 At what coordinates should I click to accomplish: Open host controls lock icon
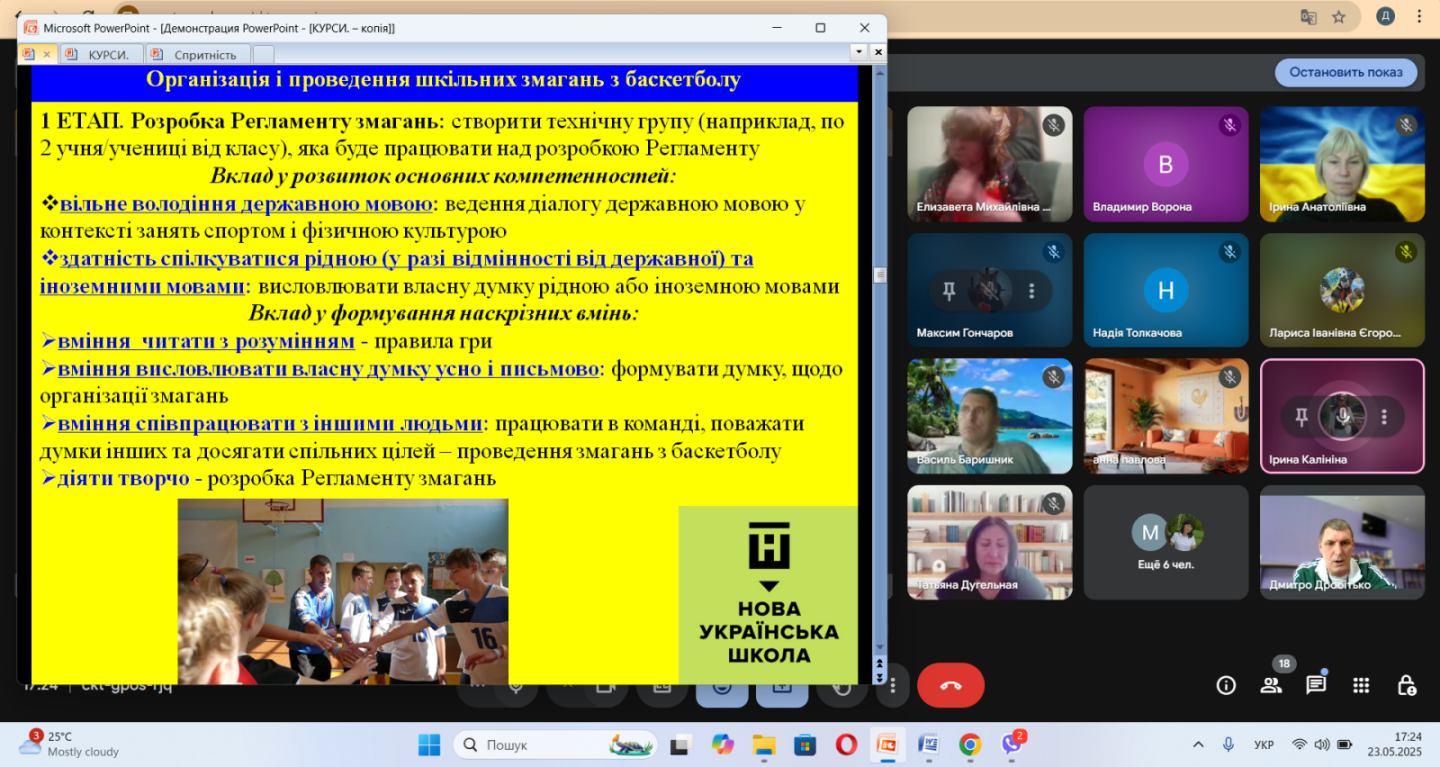(1406, 685)
